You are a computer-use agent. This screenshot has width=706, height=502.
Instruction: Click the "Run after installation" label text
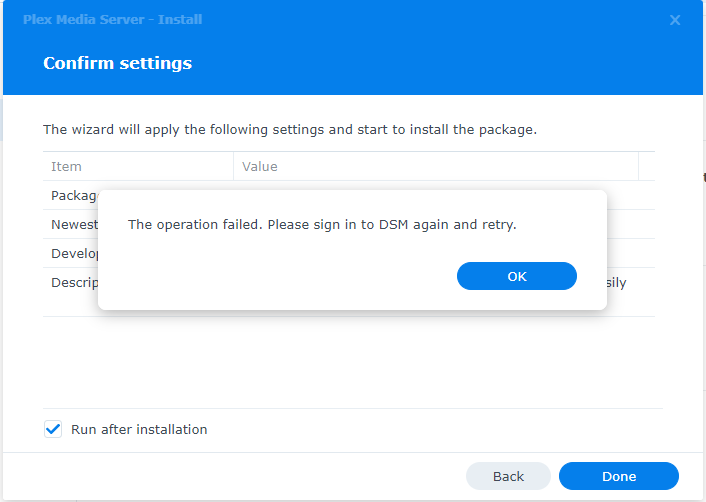[139, 429]
